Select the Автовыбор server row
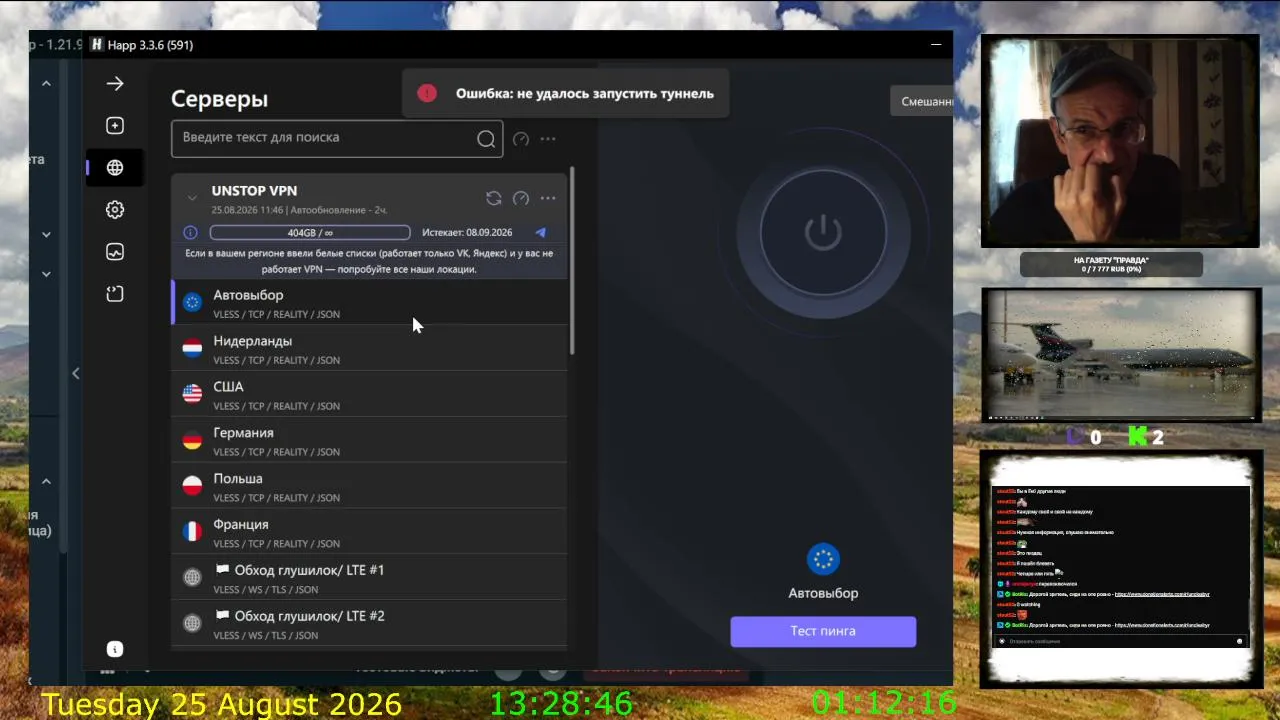 click(369, 303)
